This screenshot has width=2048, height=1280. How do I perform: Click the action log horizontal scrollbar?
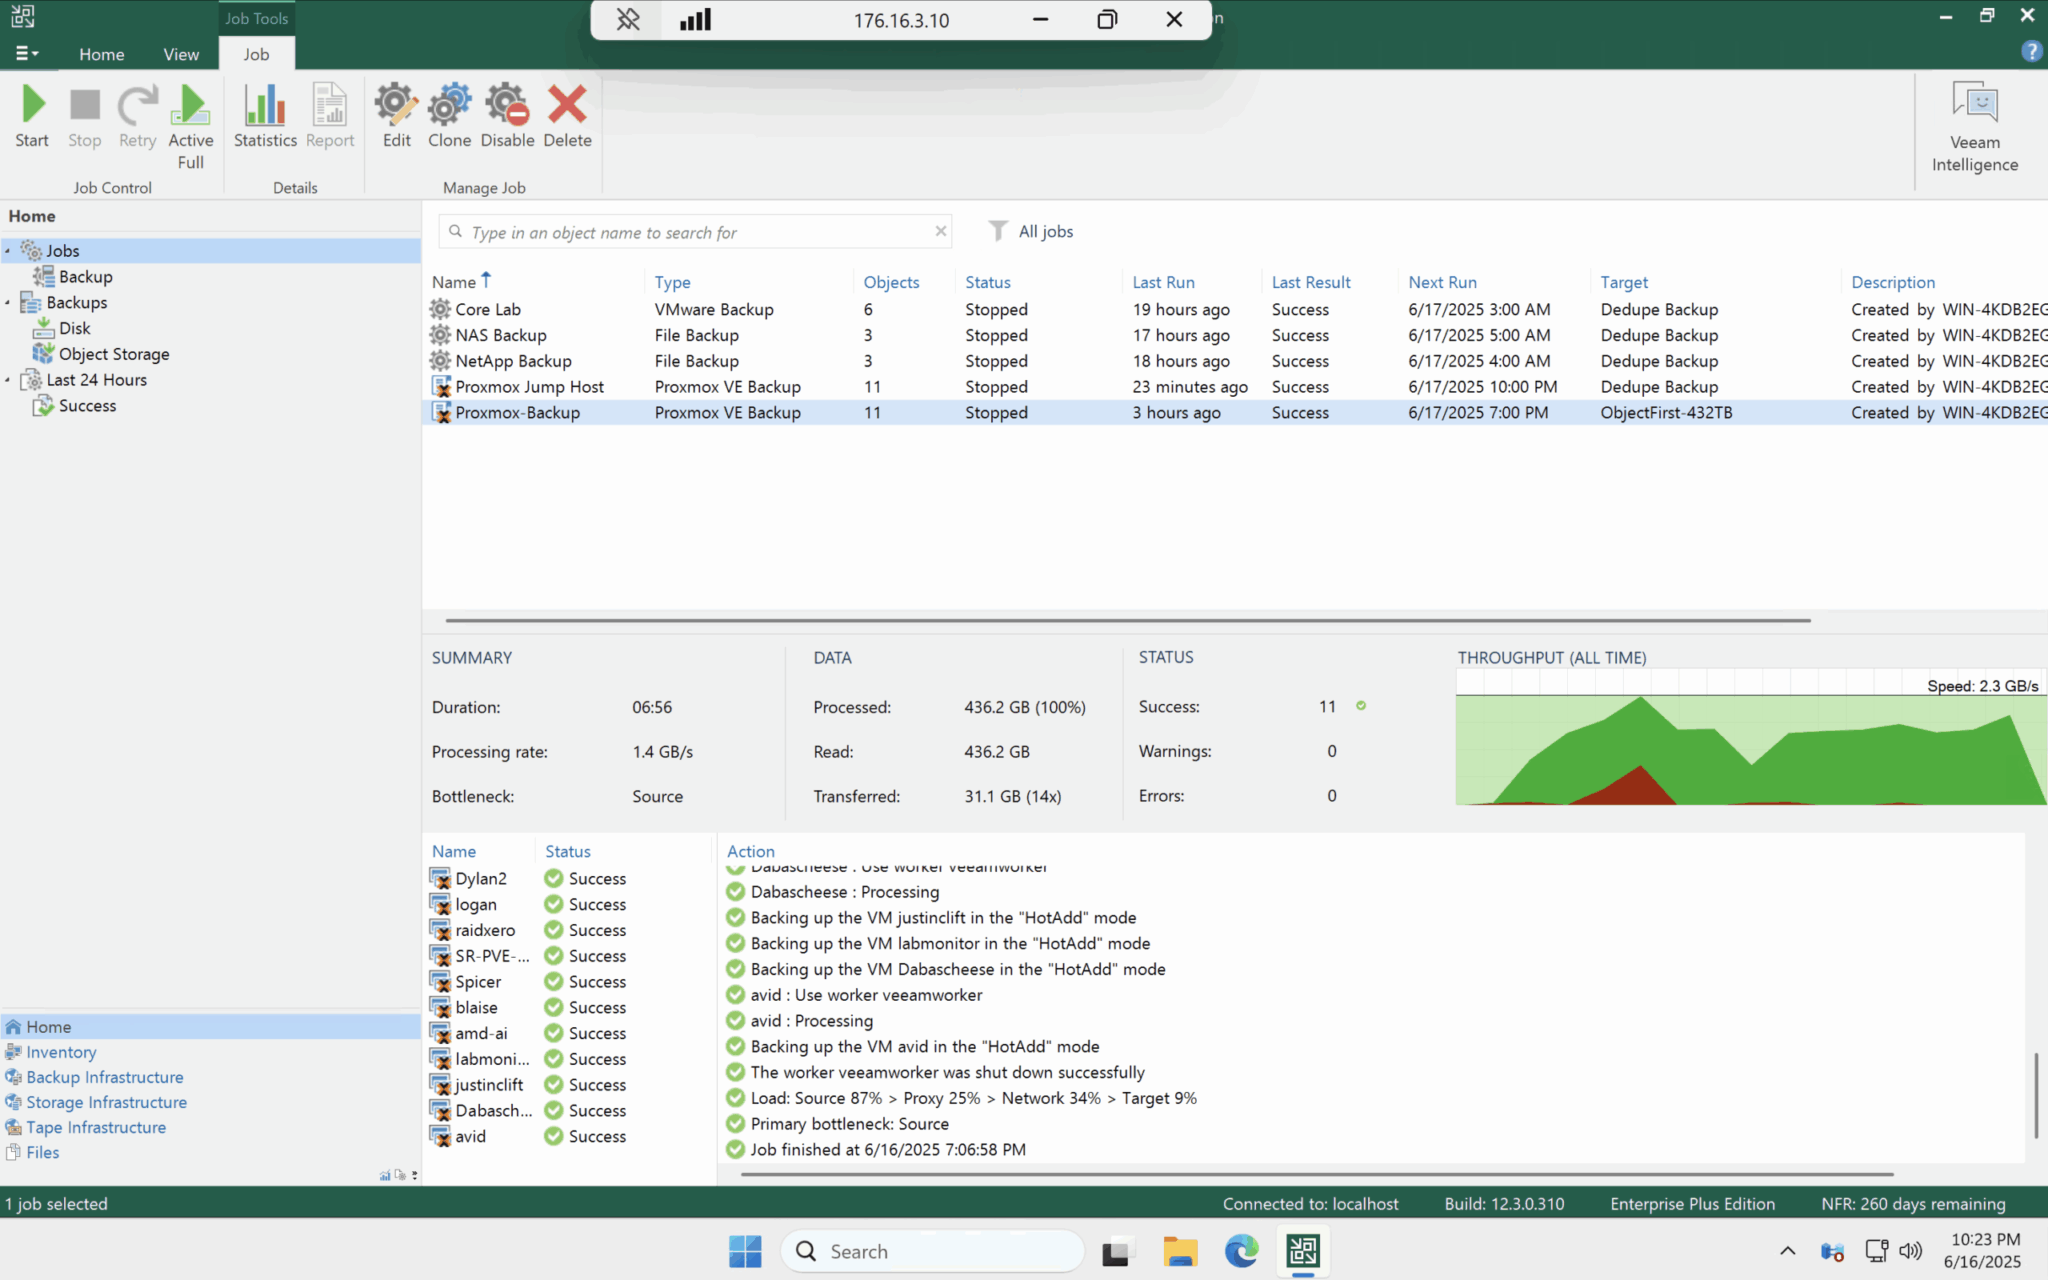click(1317, 1174)
